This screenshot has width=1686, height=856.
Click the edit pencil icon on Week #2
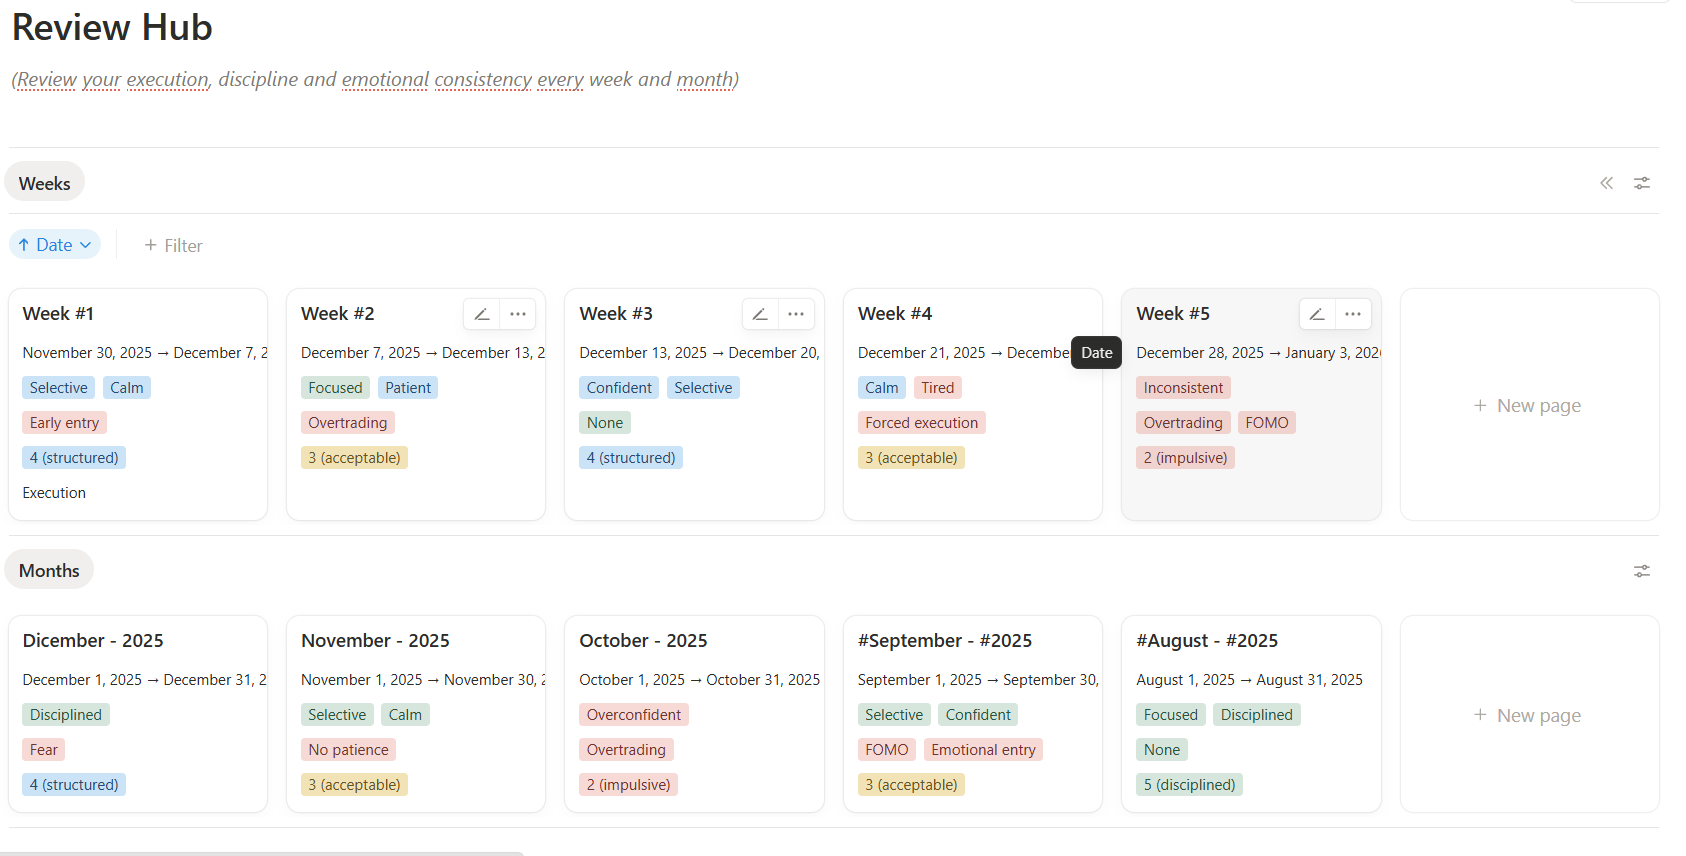click(482, 314)
